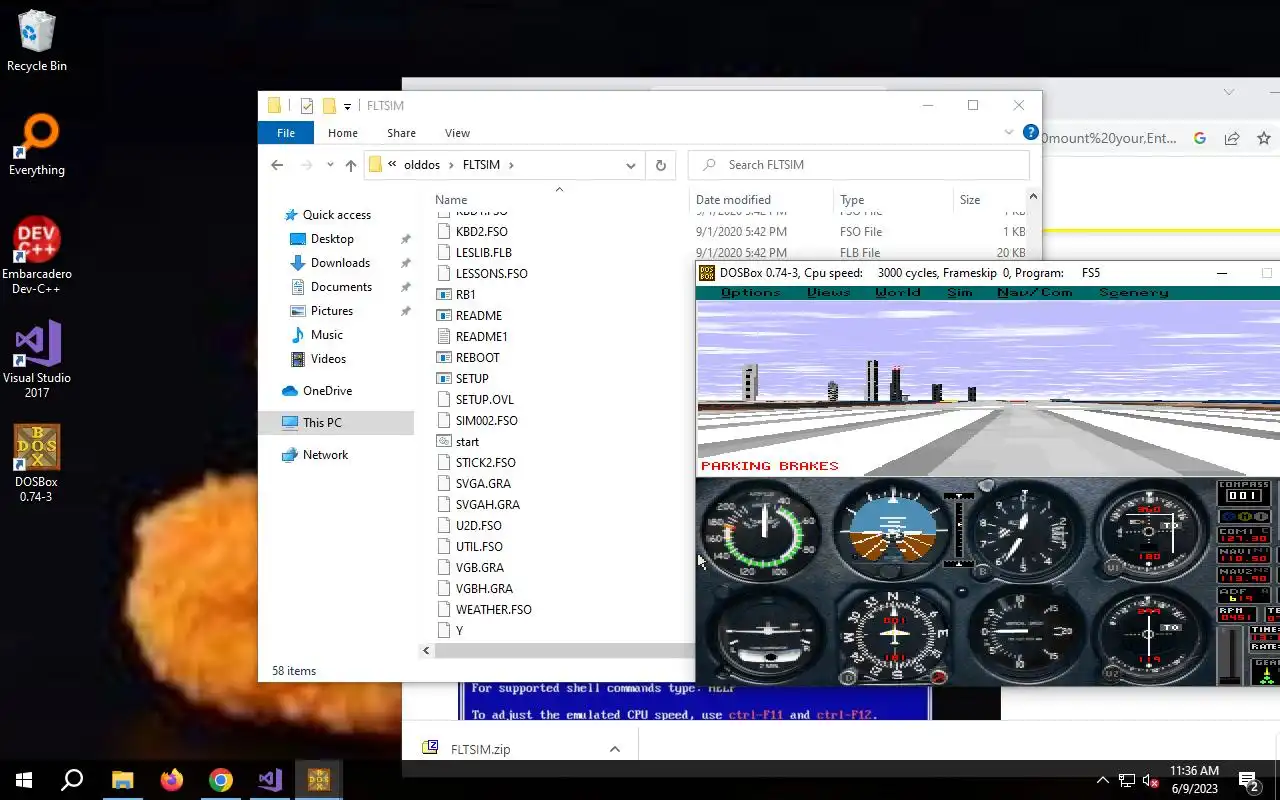Image resolution: width=1280 pixels, height=800 pixels.
Task: Click the lower VOR 2 indicator gauge
Action: 1150,634
